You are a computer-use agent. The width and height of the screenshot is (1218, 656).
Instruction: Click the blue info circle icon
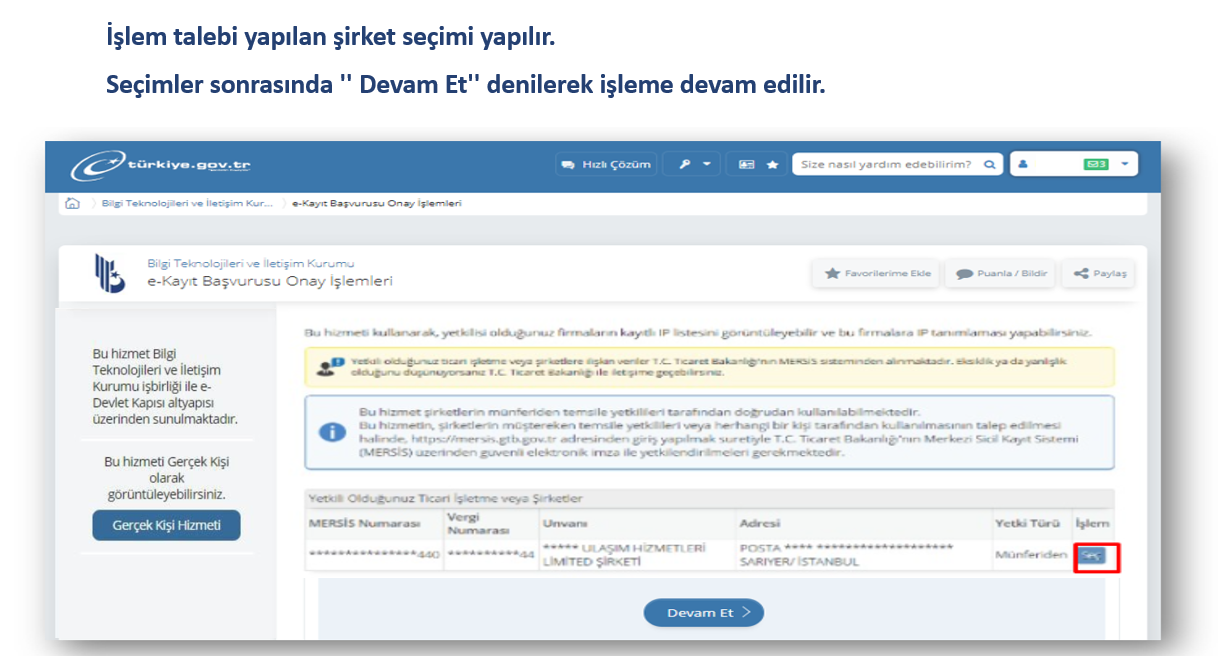(x=331, y=432)
